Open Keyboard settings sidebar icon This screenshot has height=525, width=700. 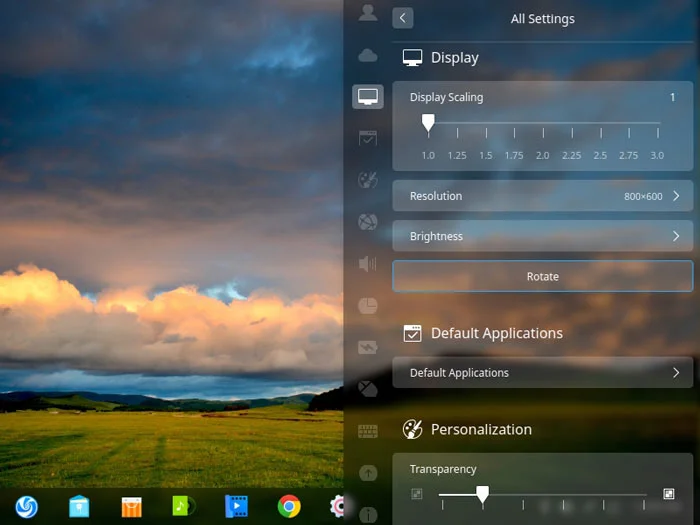pos(368,431)
